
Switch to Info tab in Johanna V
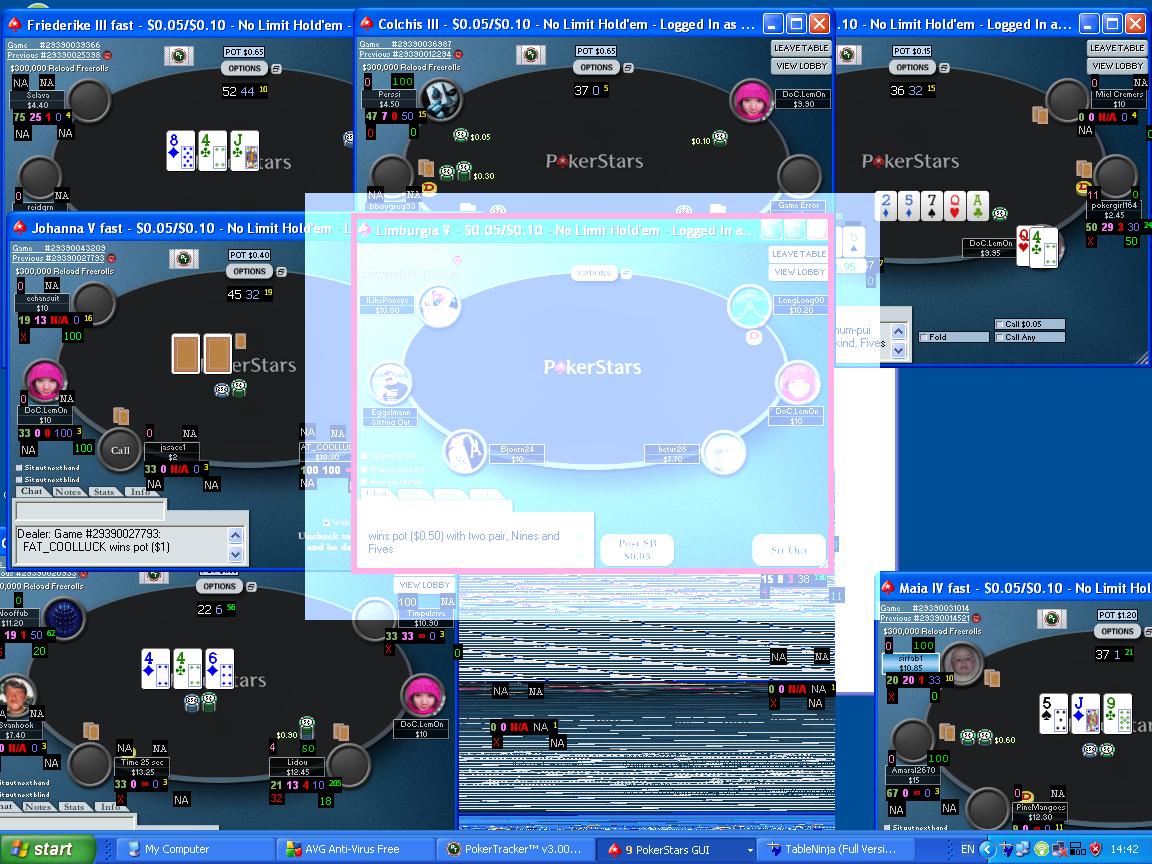click(140, 492)
